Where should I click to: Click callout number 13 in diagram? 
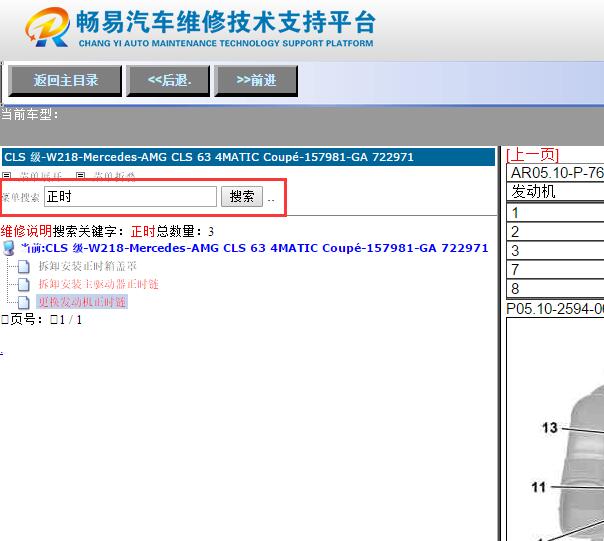(x=550, y=428)
